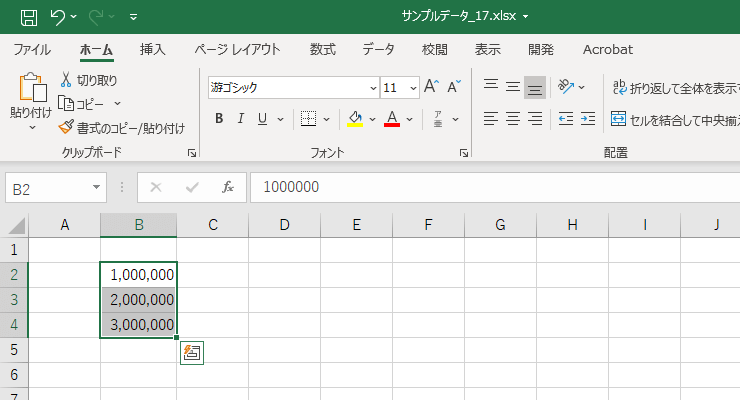
Task: Click the increase indent icon
Action: [588, 119]
